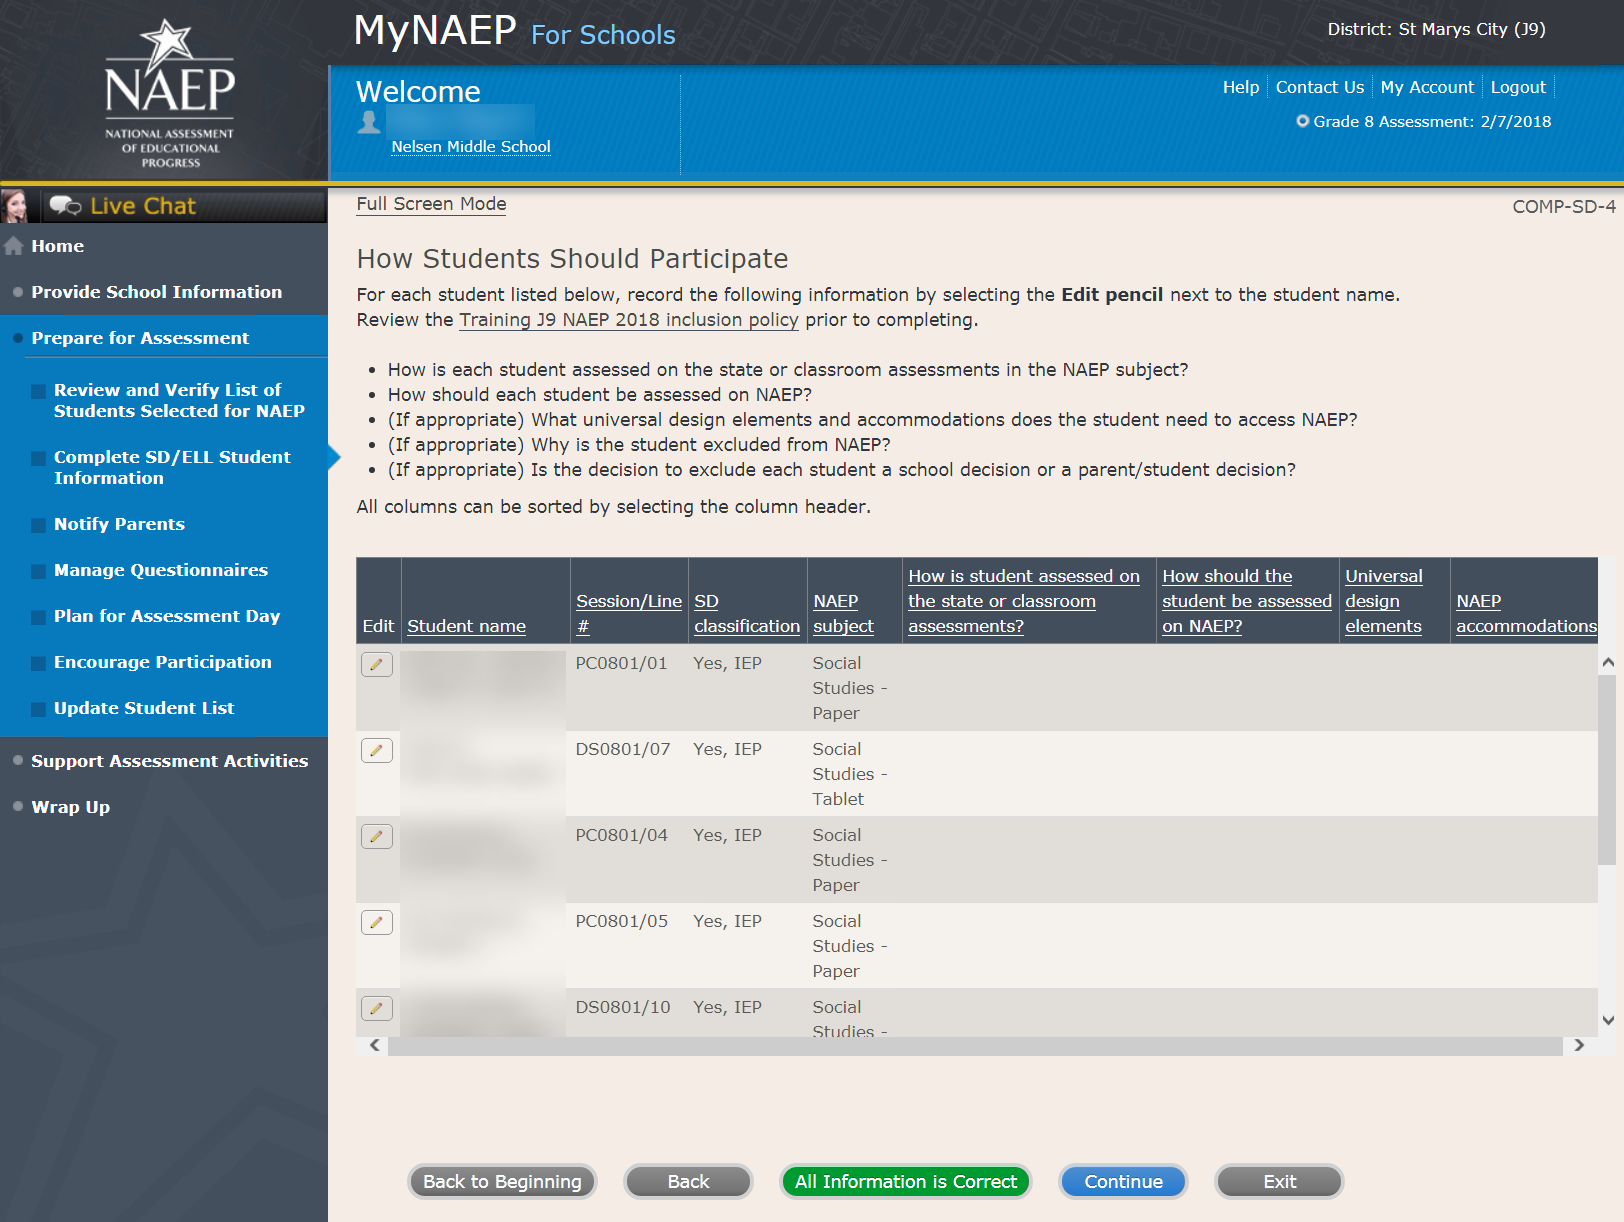Open Encourage Participation page

[163, 662]
